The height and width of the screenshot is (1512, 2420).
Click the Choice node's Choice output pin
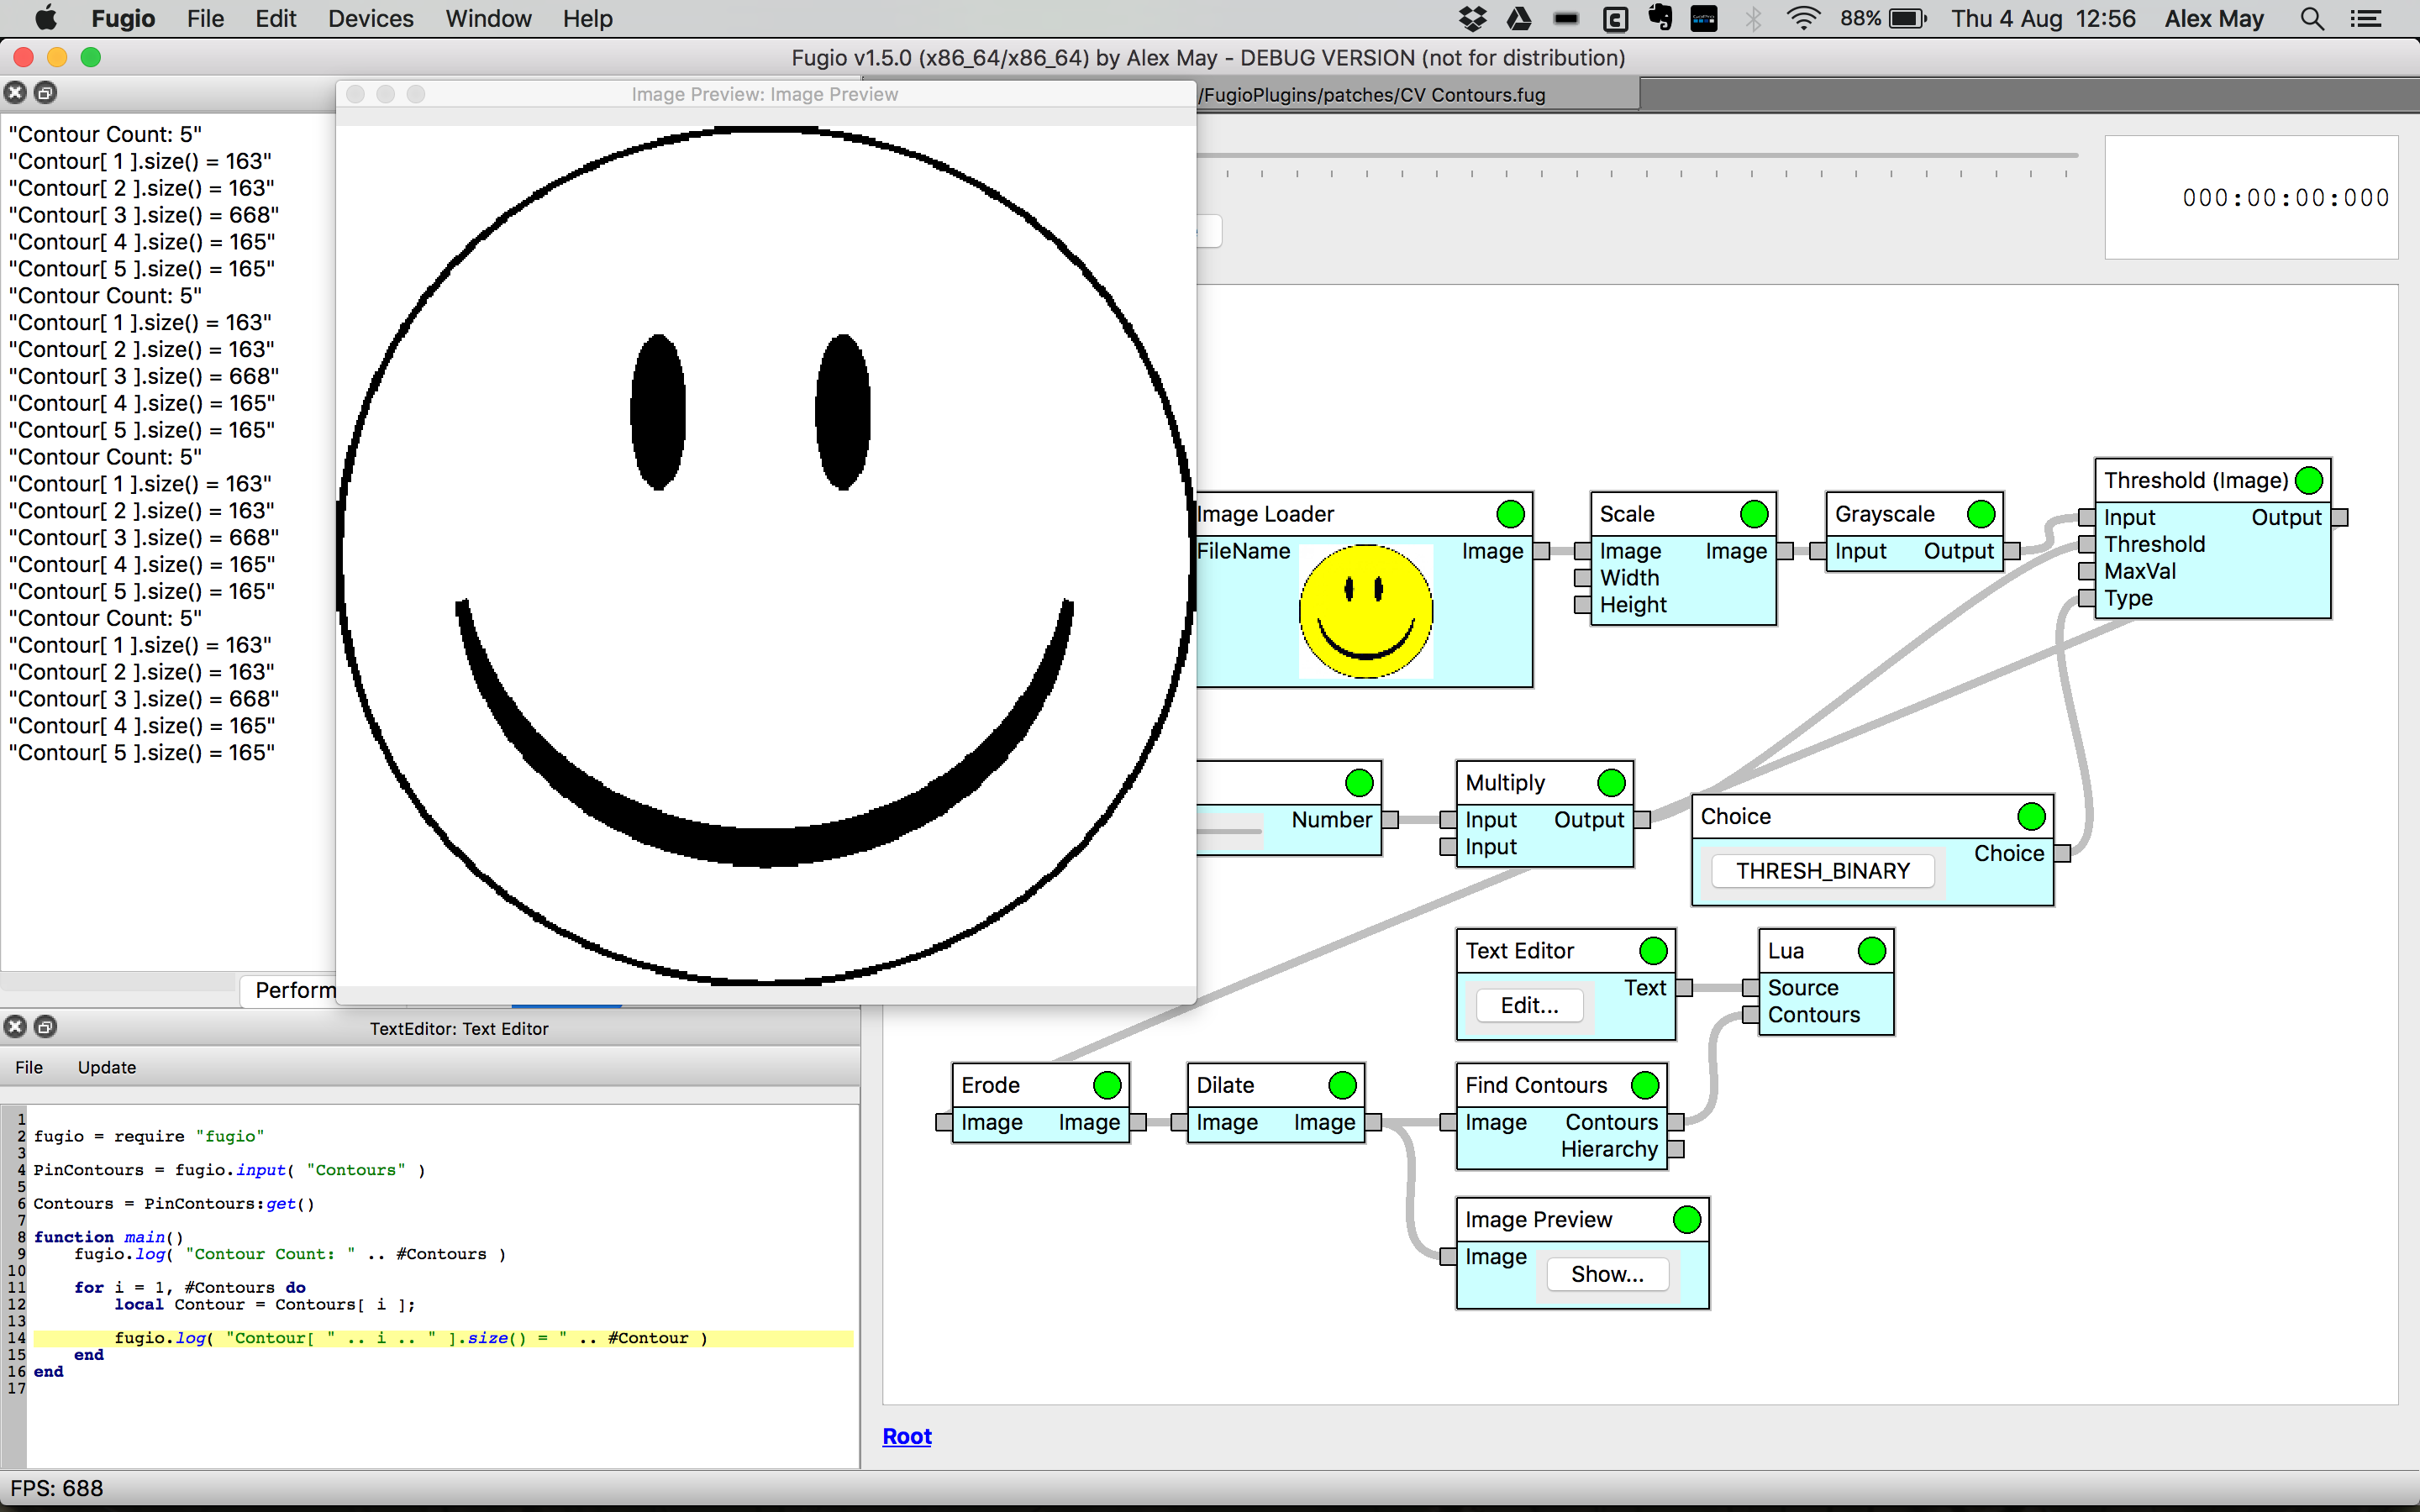2062,853
